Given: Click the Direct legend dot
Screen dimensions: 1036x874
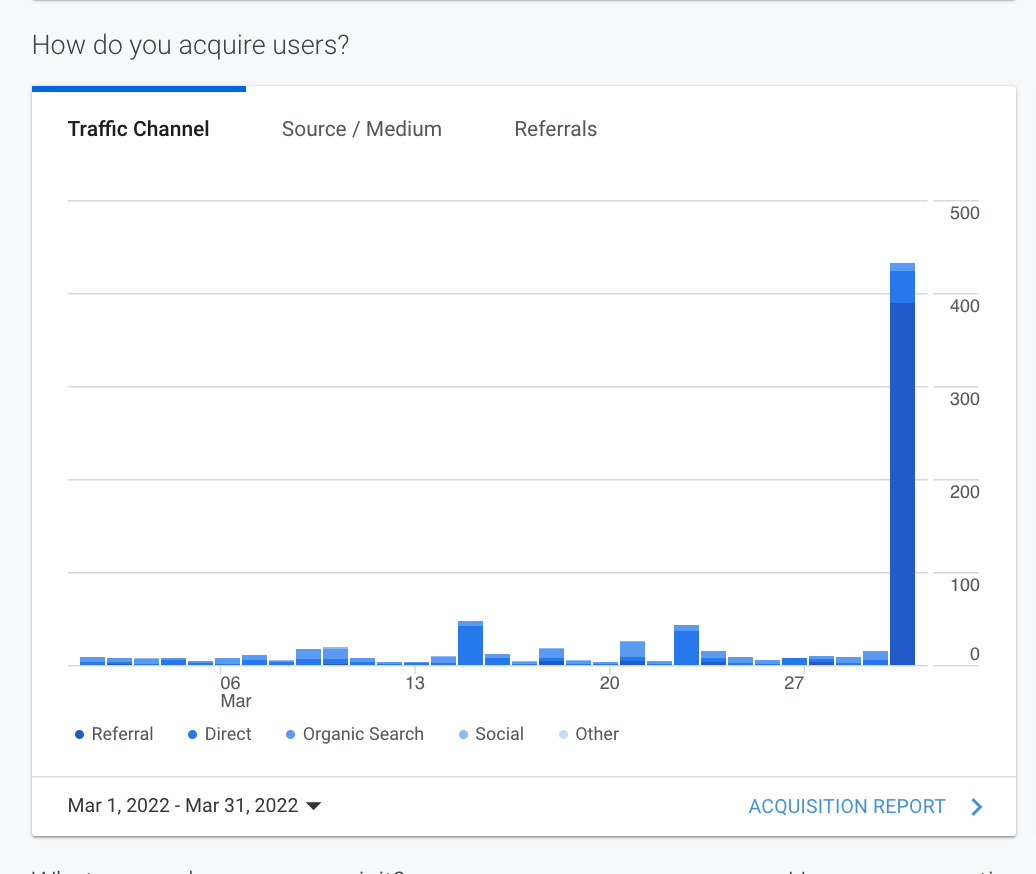Looking at the screenshot, I should click(x=193, y=735).
